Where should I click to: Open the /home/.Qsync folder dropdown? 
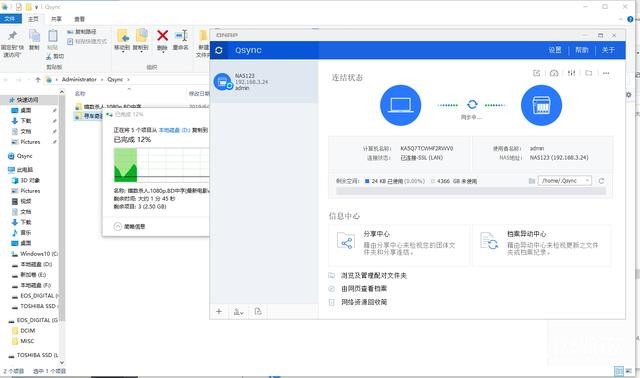pyautogui.click(x=564, y=180)
